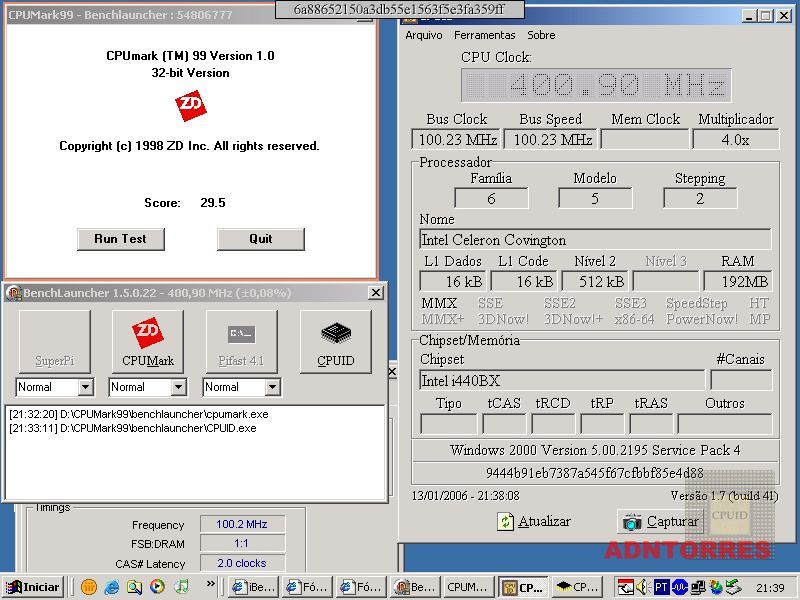This screenshot has width=800, height=600.
Task: Click the Windows 2000 version text
Action: 595,451
